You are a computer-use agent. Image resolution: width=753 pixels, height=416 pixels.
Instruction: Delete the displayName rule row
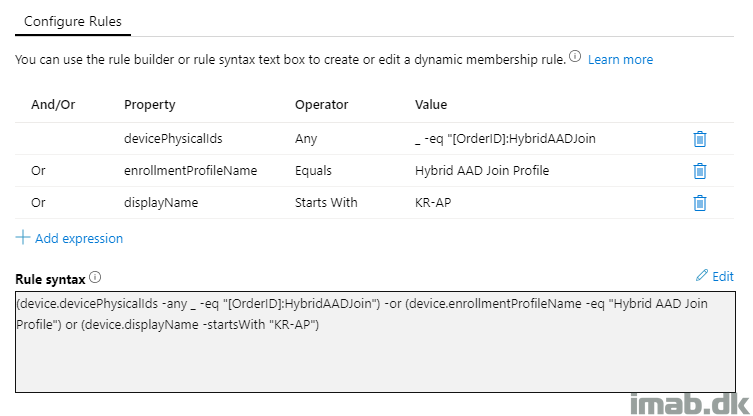700,203
